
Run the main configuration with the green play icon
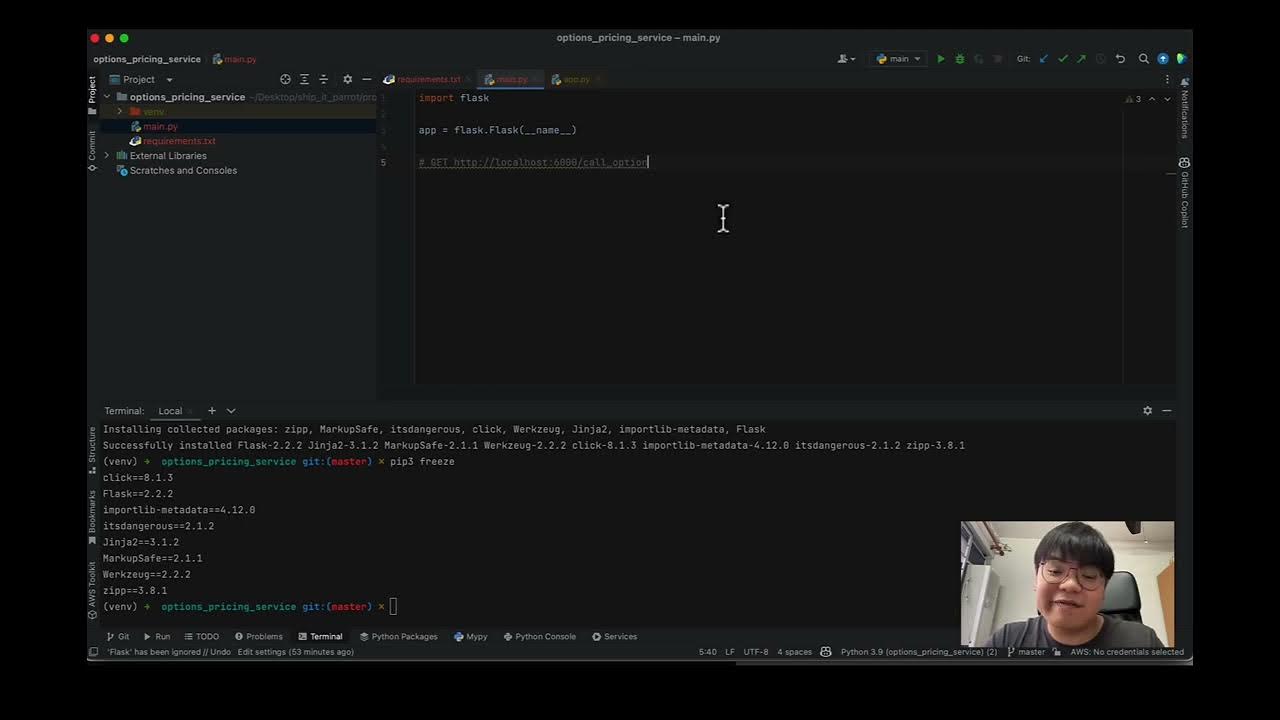(940, 59)
